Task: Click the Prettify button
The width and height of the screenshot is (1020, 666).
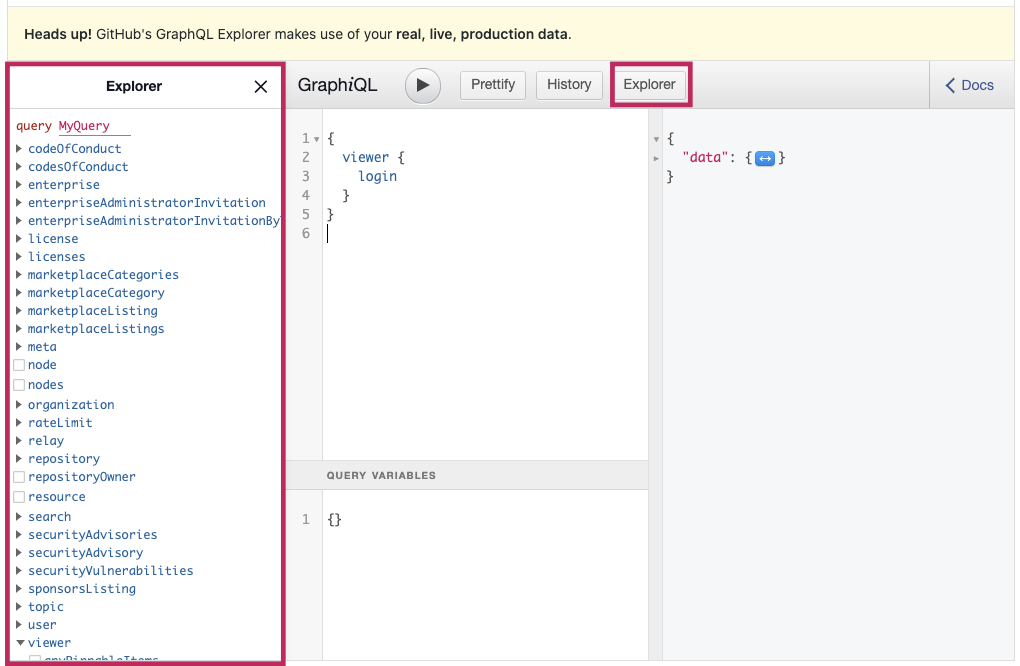Action: (492, 85)
